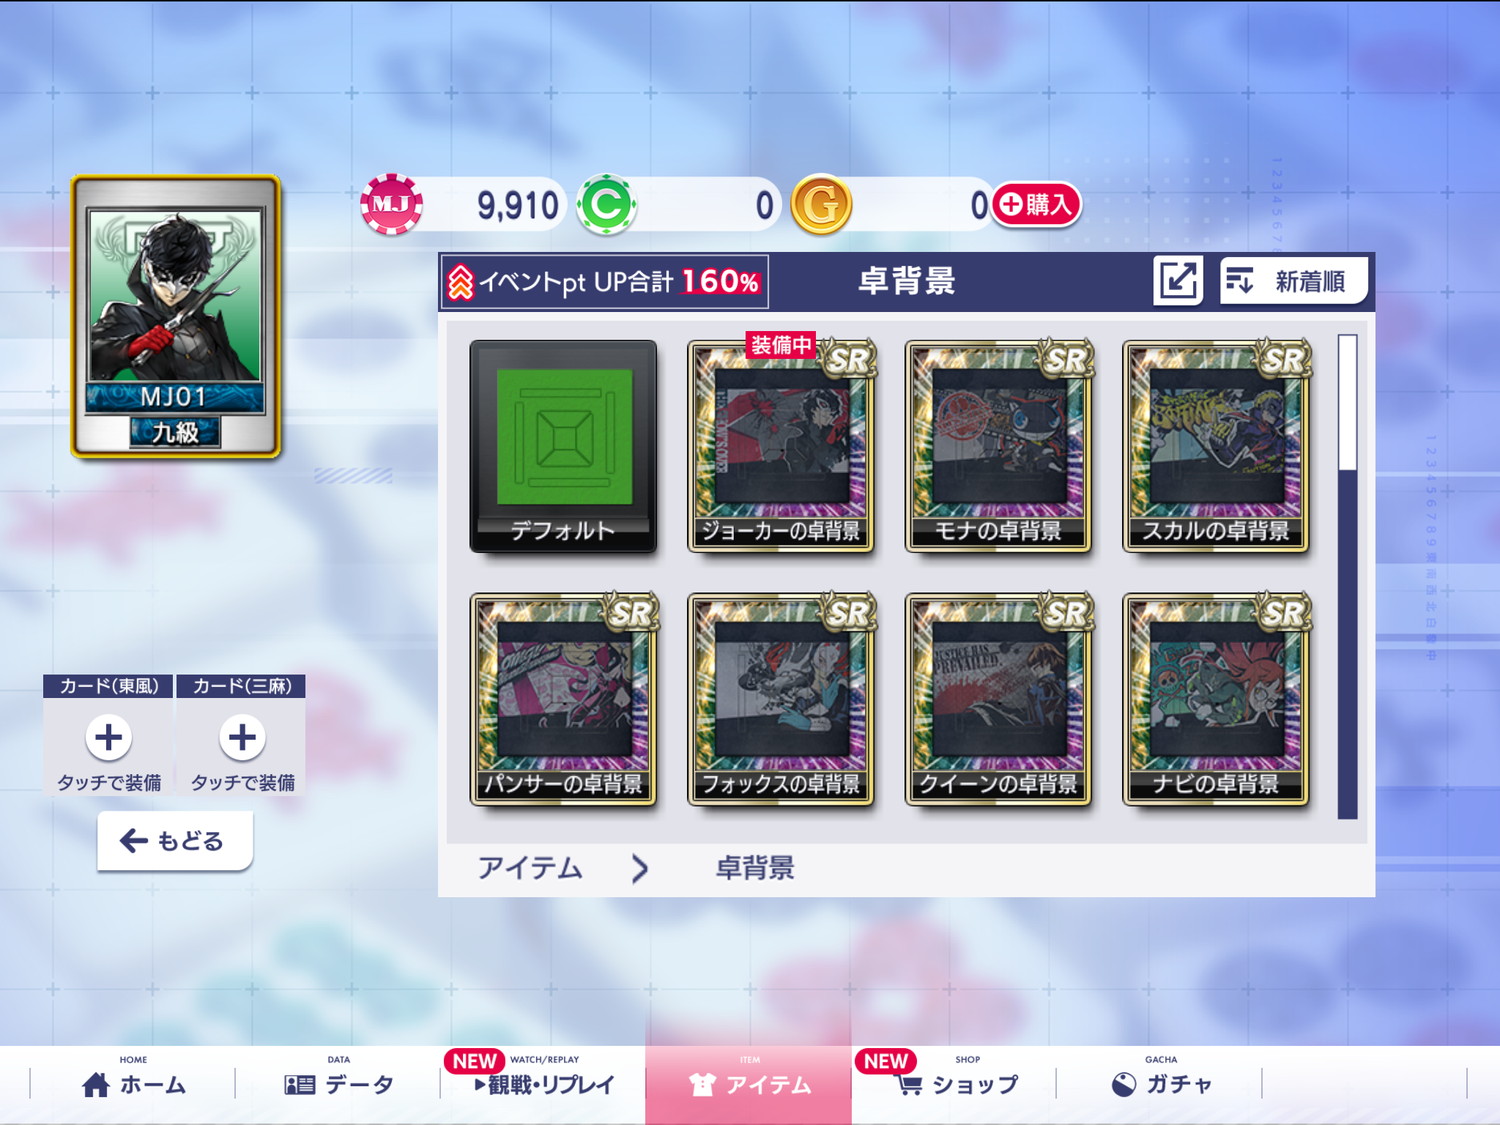
Task: Tap the plus icon under カード(三麻)
Action: click(242, 738)
